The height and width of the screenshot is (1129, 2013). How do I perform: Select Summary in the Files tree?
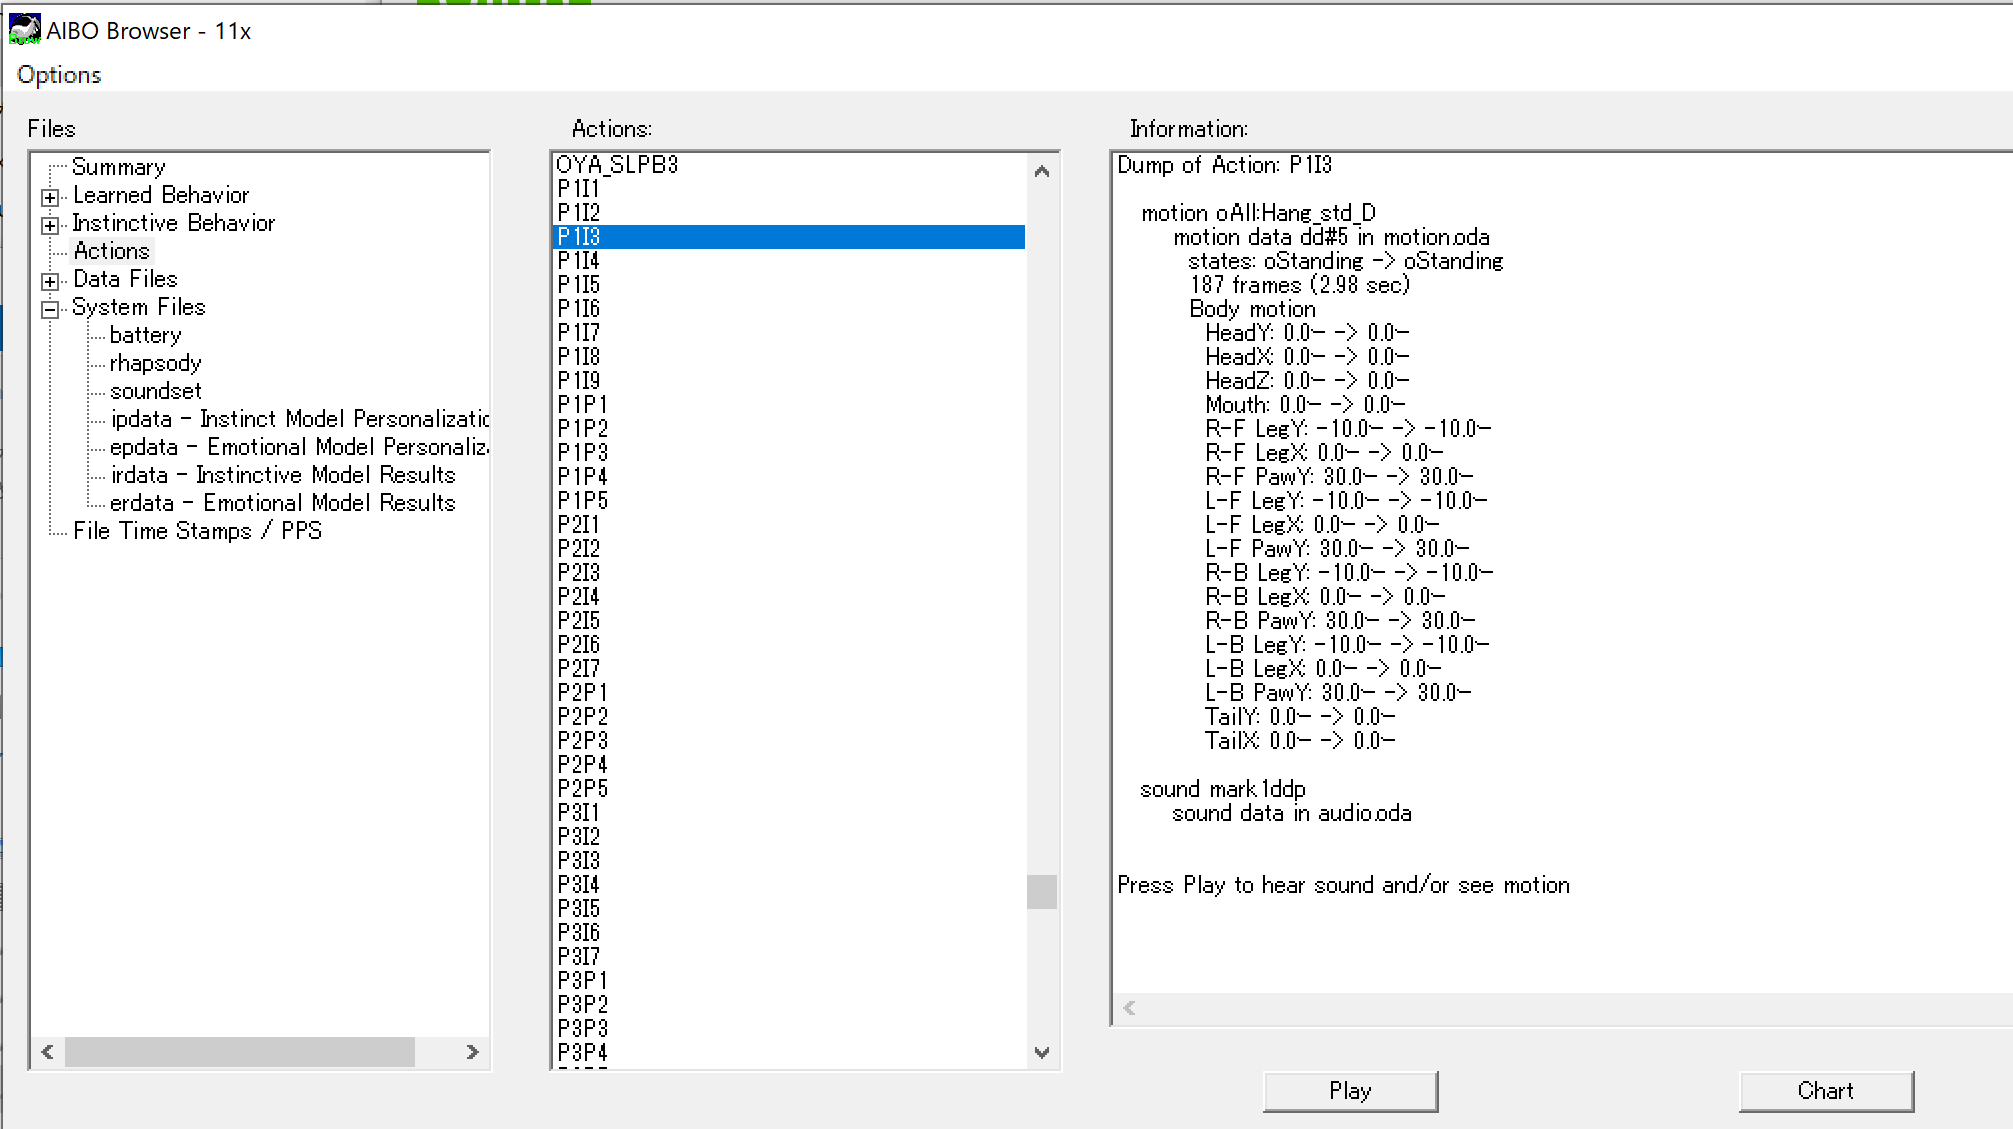118,167
